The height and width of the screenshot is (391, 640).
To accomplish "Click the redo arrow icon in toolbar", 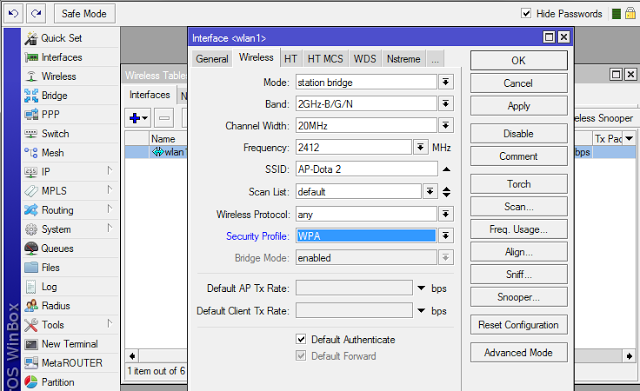I will point(36,13).
